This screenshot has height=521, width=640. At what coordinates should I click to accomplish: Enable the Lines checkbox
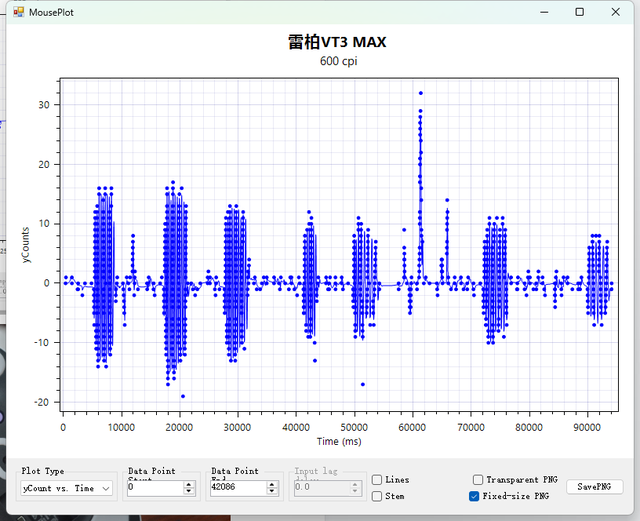tap(377, 480)
